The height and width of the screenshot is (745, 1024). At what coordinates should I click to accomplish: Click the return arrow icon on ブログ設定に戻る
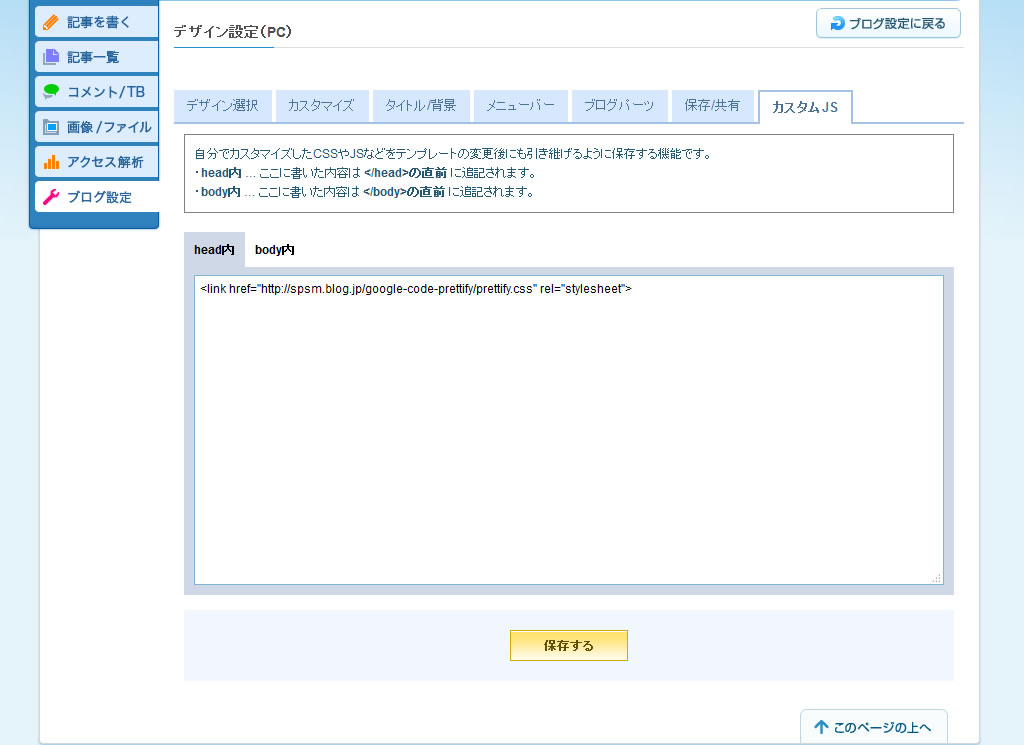837,24
